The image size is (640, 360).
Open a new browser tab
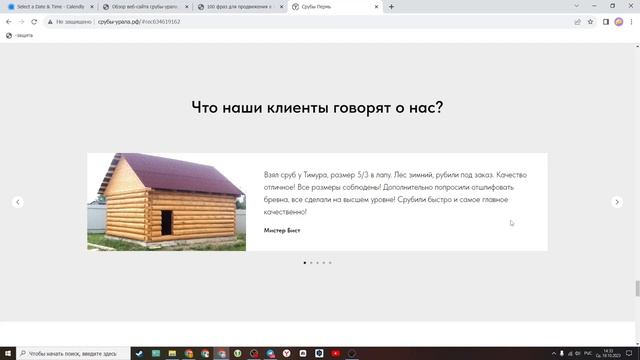coord(391,7)
